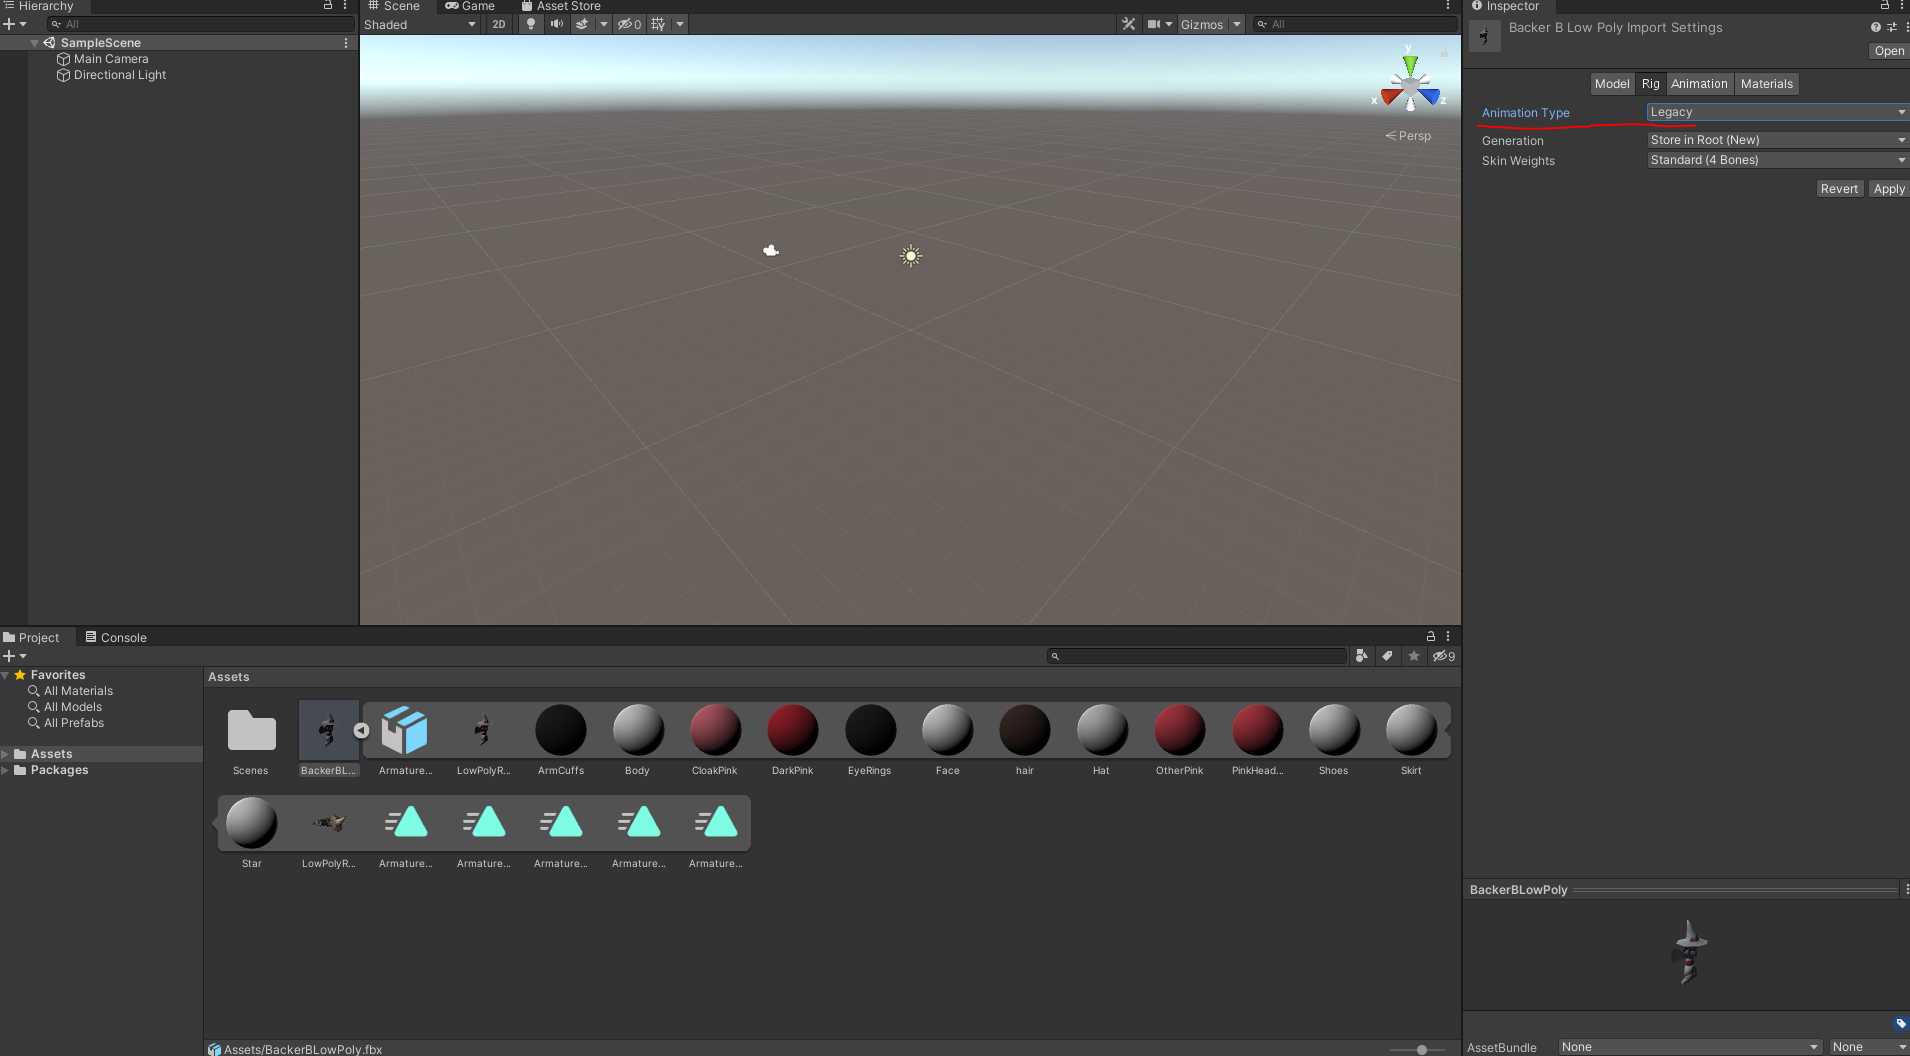Click the Open button in Inspector
Screen dimensions: 1910x1056
pyautogui.click(x=1889, y=51)
